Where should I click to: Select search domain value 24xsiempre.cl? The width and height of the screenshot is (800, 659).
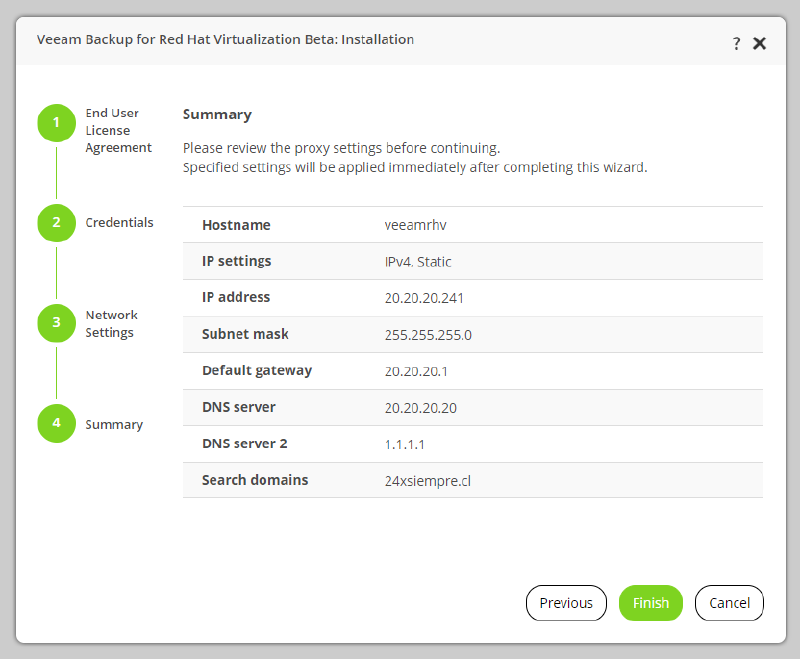428,481
